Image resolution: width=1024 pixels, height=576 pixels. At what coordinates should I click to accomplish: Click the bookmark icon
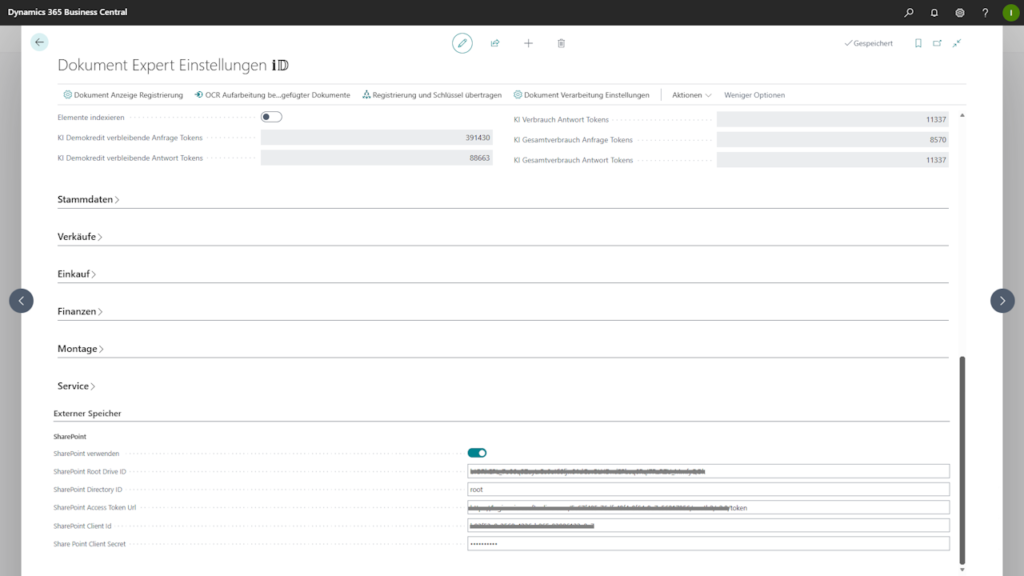click(x=918, y=43)
